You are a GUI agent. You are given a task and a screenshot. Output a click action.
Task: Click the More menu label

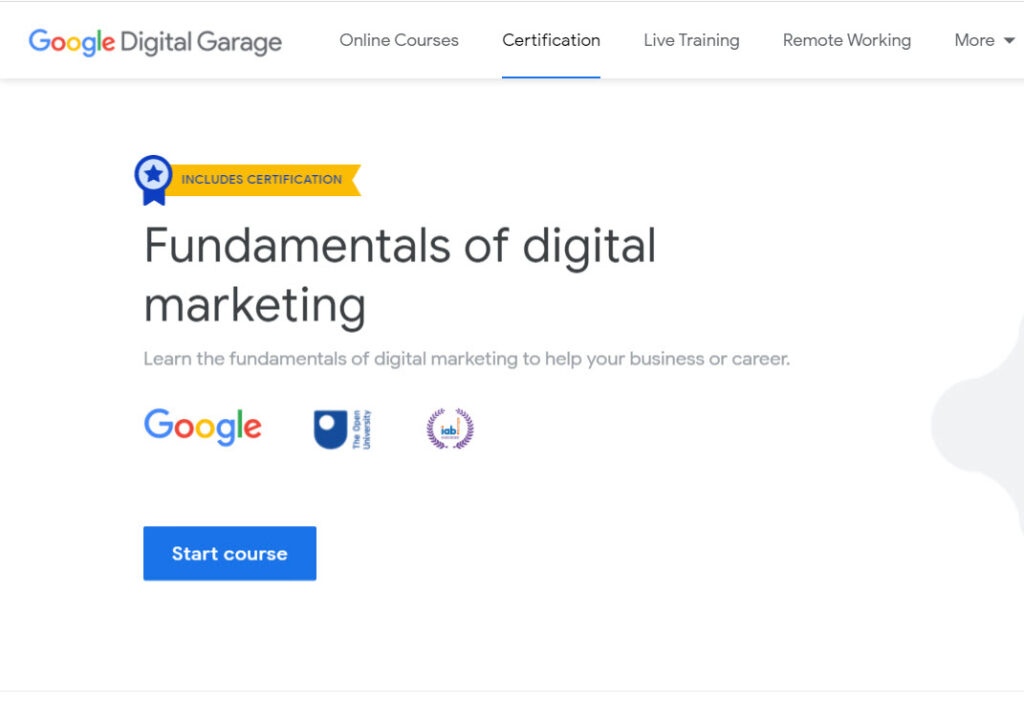click(x=974, y=40)
